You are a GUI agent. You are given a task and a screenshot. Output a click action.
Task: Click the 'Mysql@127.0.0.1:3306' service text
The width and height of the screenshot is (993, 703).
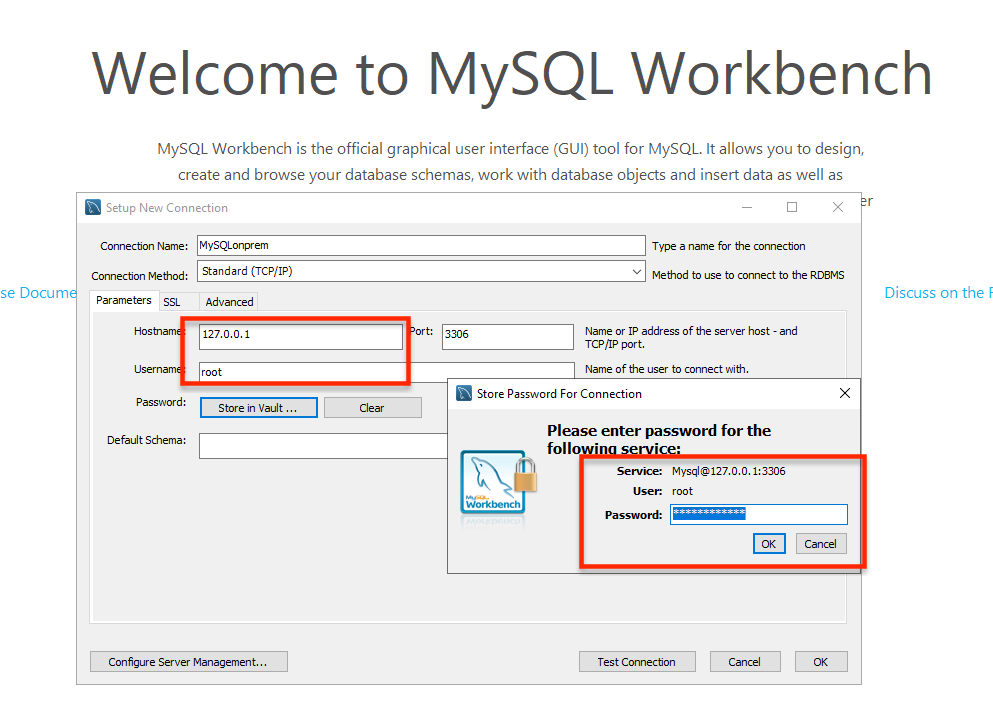[729, 471]
